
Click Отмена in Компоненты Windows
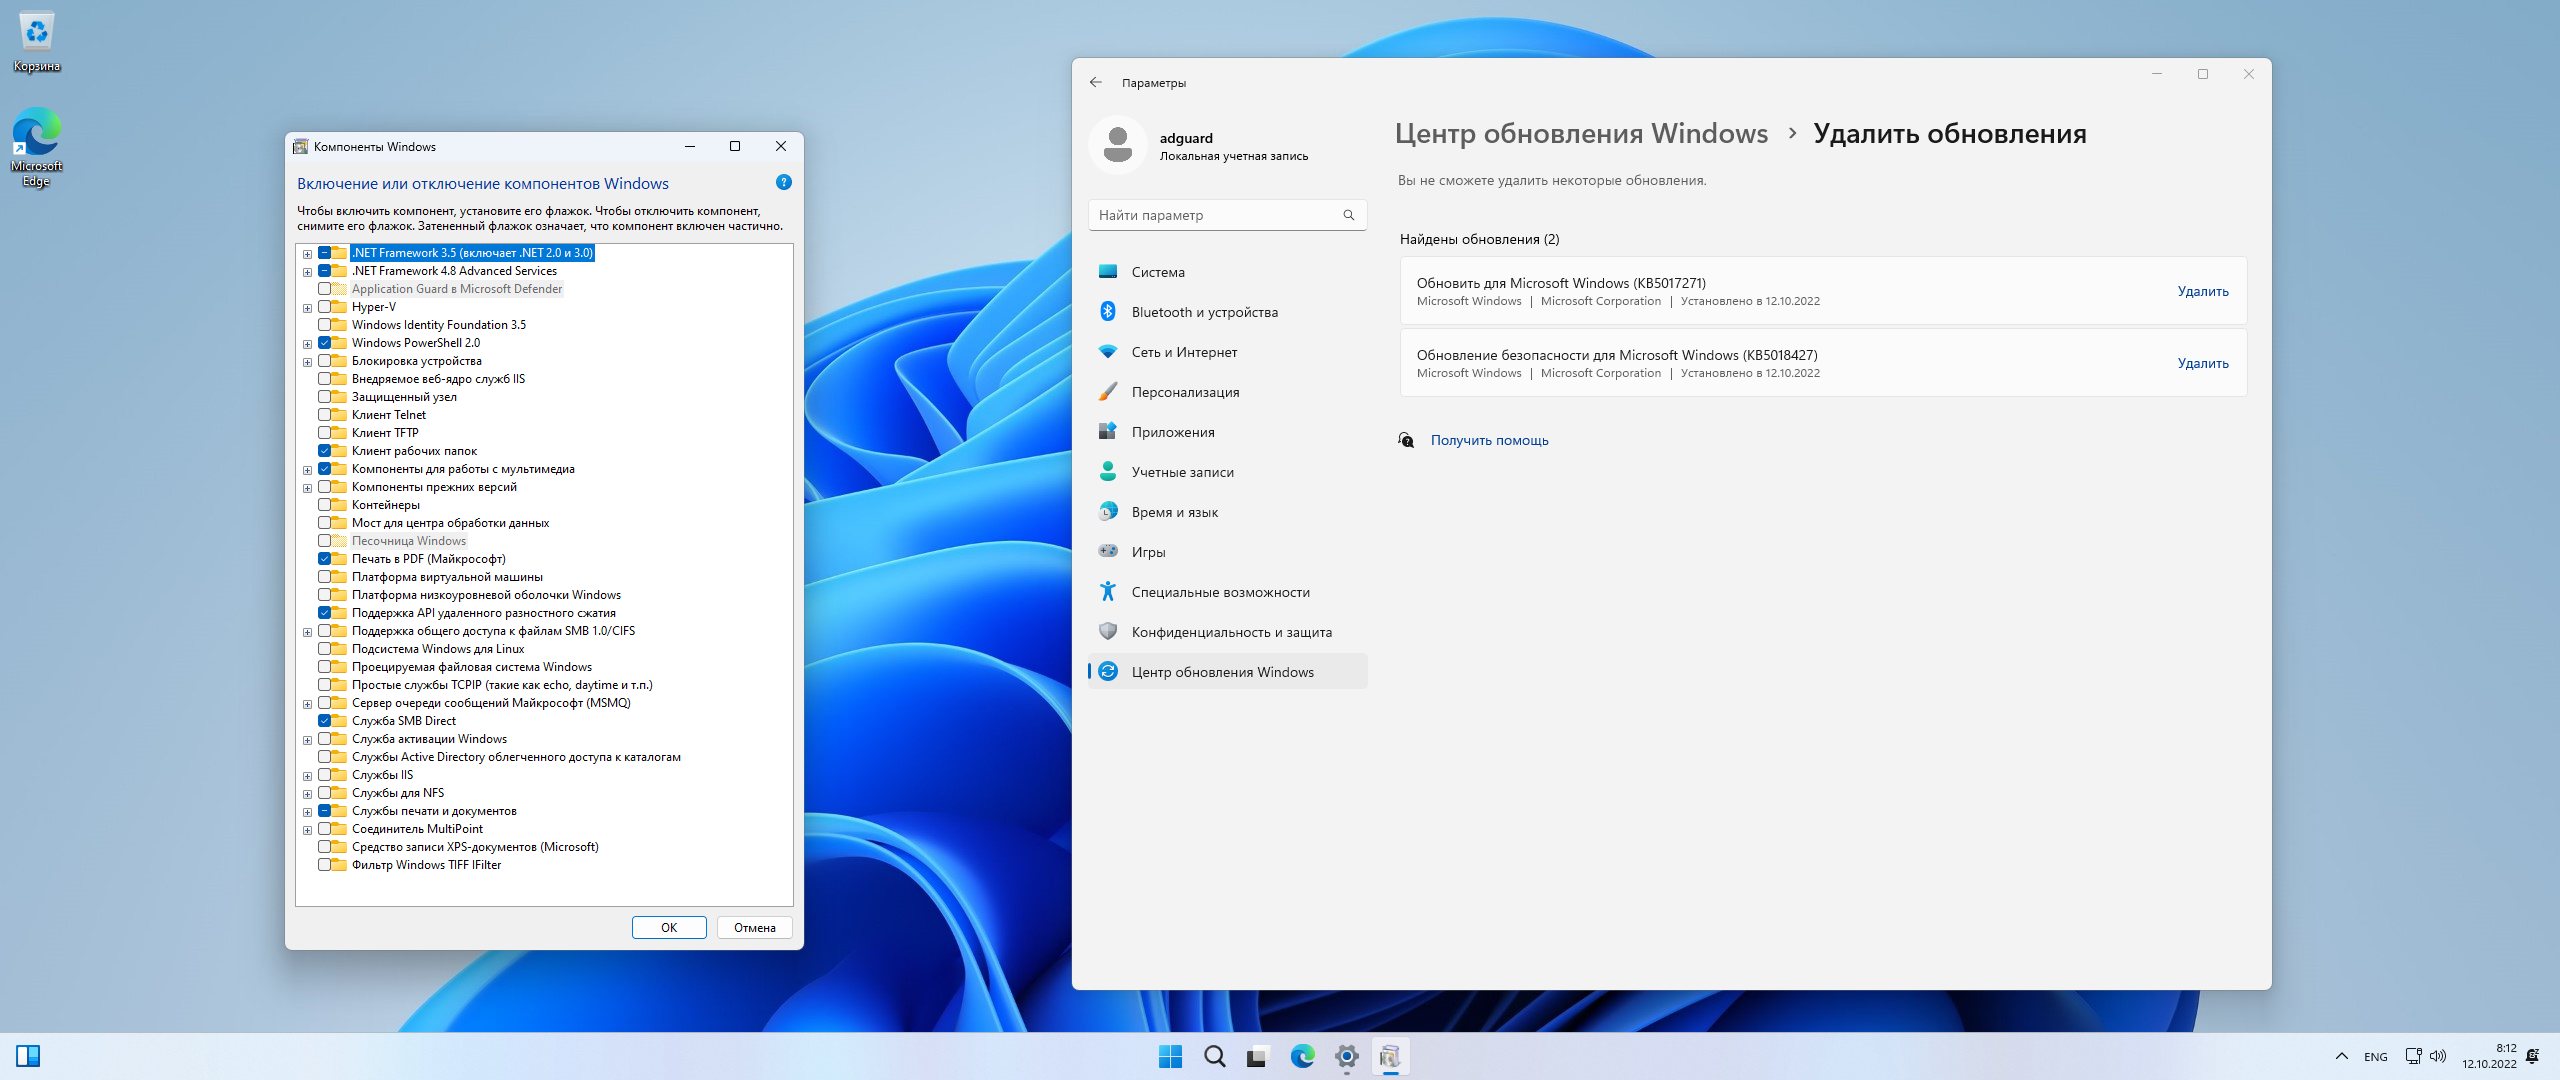tap(755, 928)
